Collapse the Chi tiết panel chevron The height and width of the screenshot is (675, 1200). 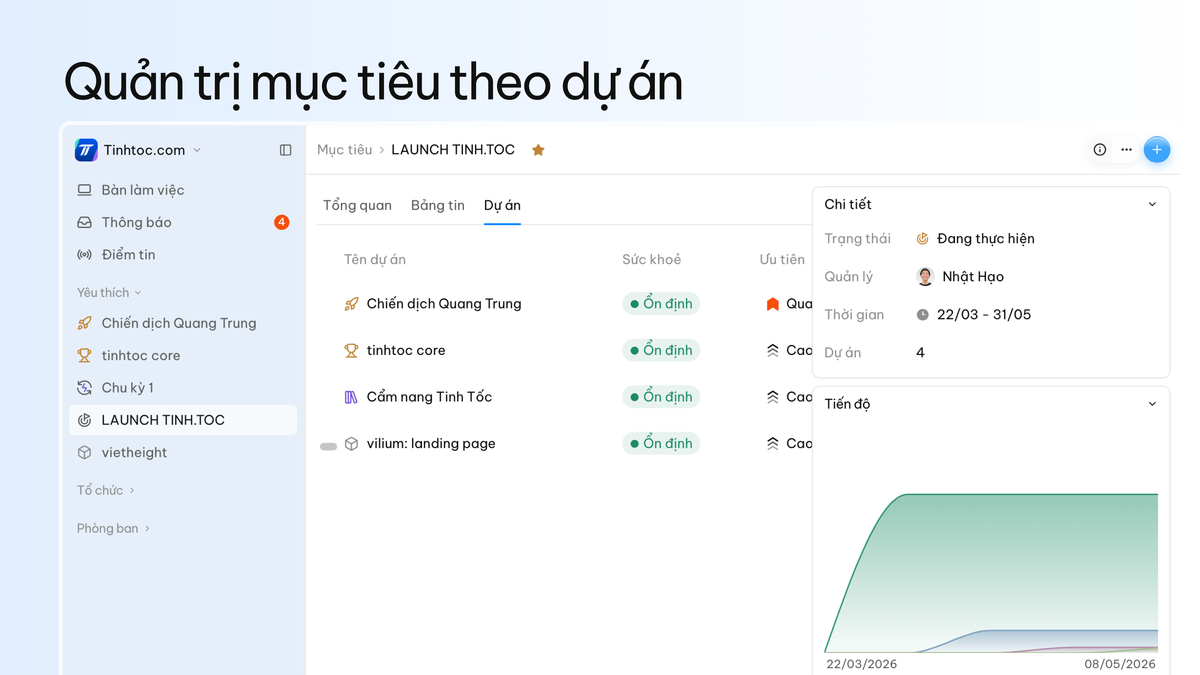click(1152, 204)
